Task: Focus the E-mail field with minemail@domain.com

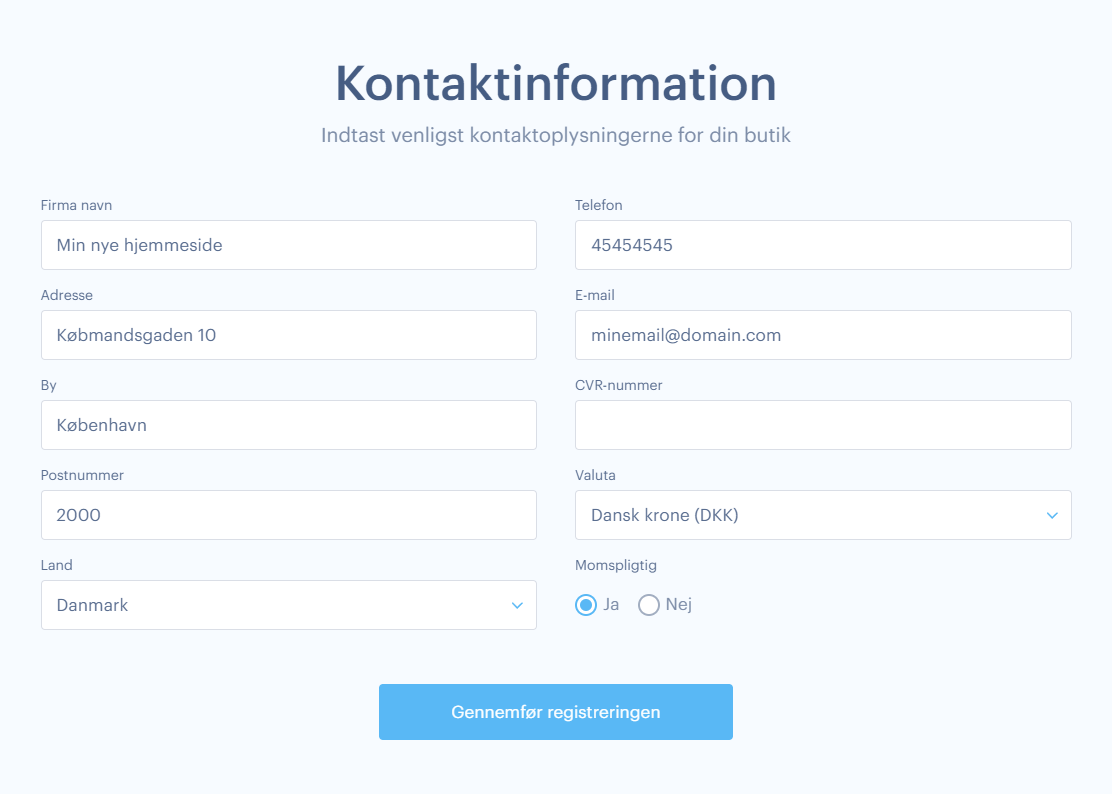Action: coord(822,335)
